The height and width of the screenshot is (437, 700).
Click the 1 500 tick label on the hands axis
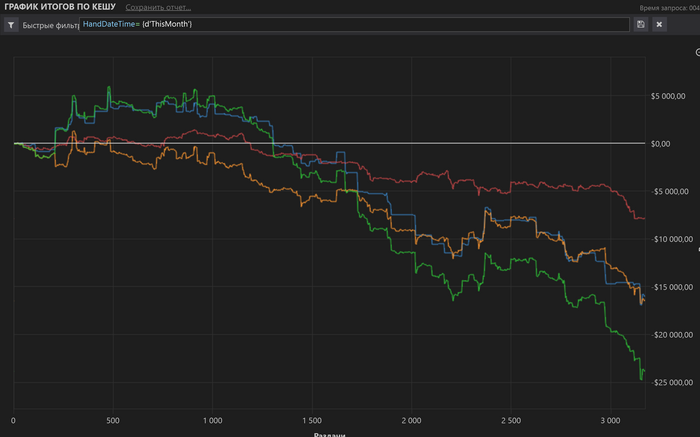click(312, 420)
